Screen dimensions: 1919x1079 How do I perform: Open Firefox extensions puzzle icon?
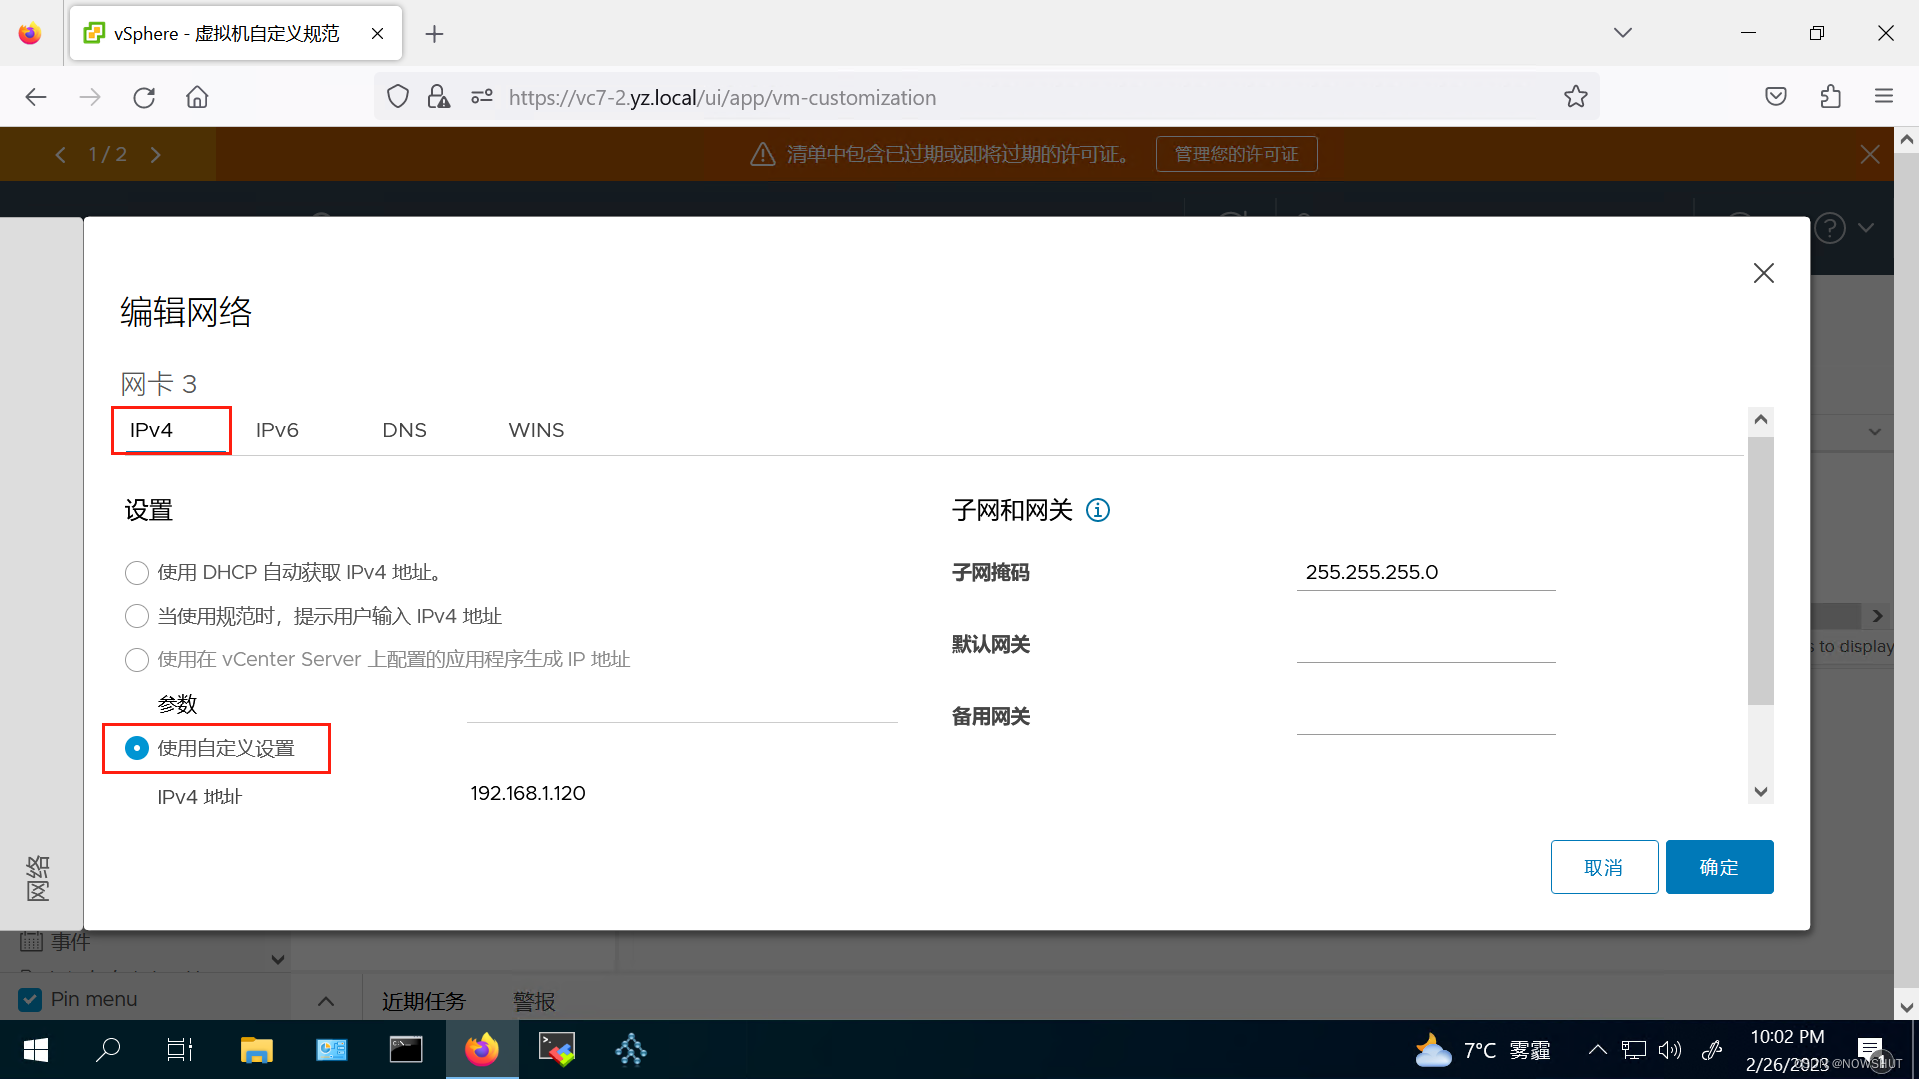1830,97
